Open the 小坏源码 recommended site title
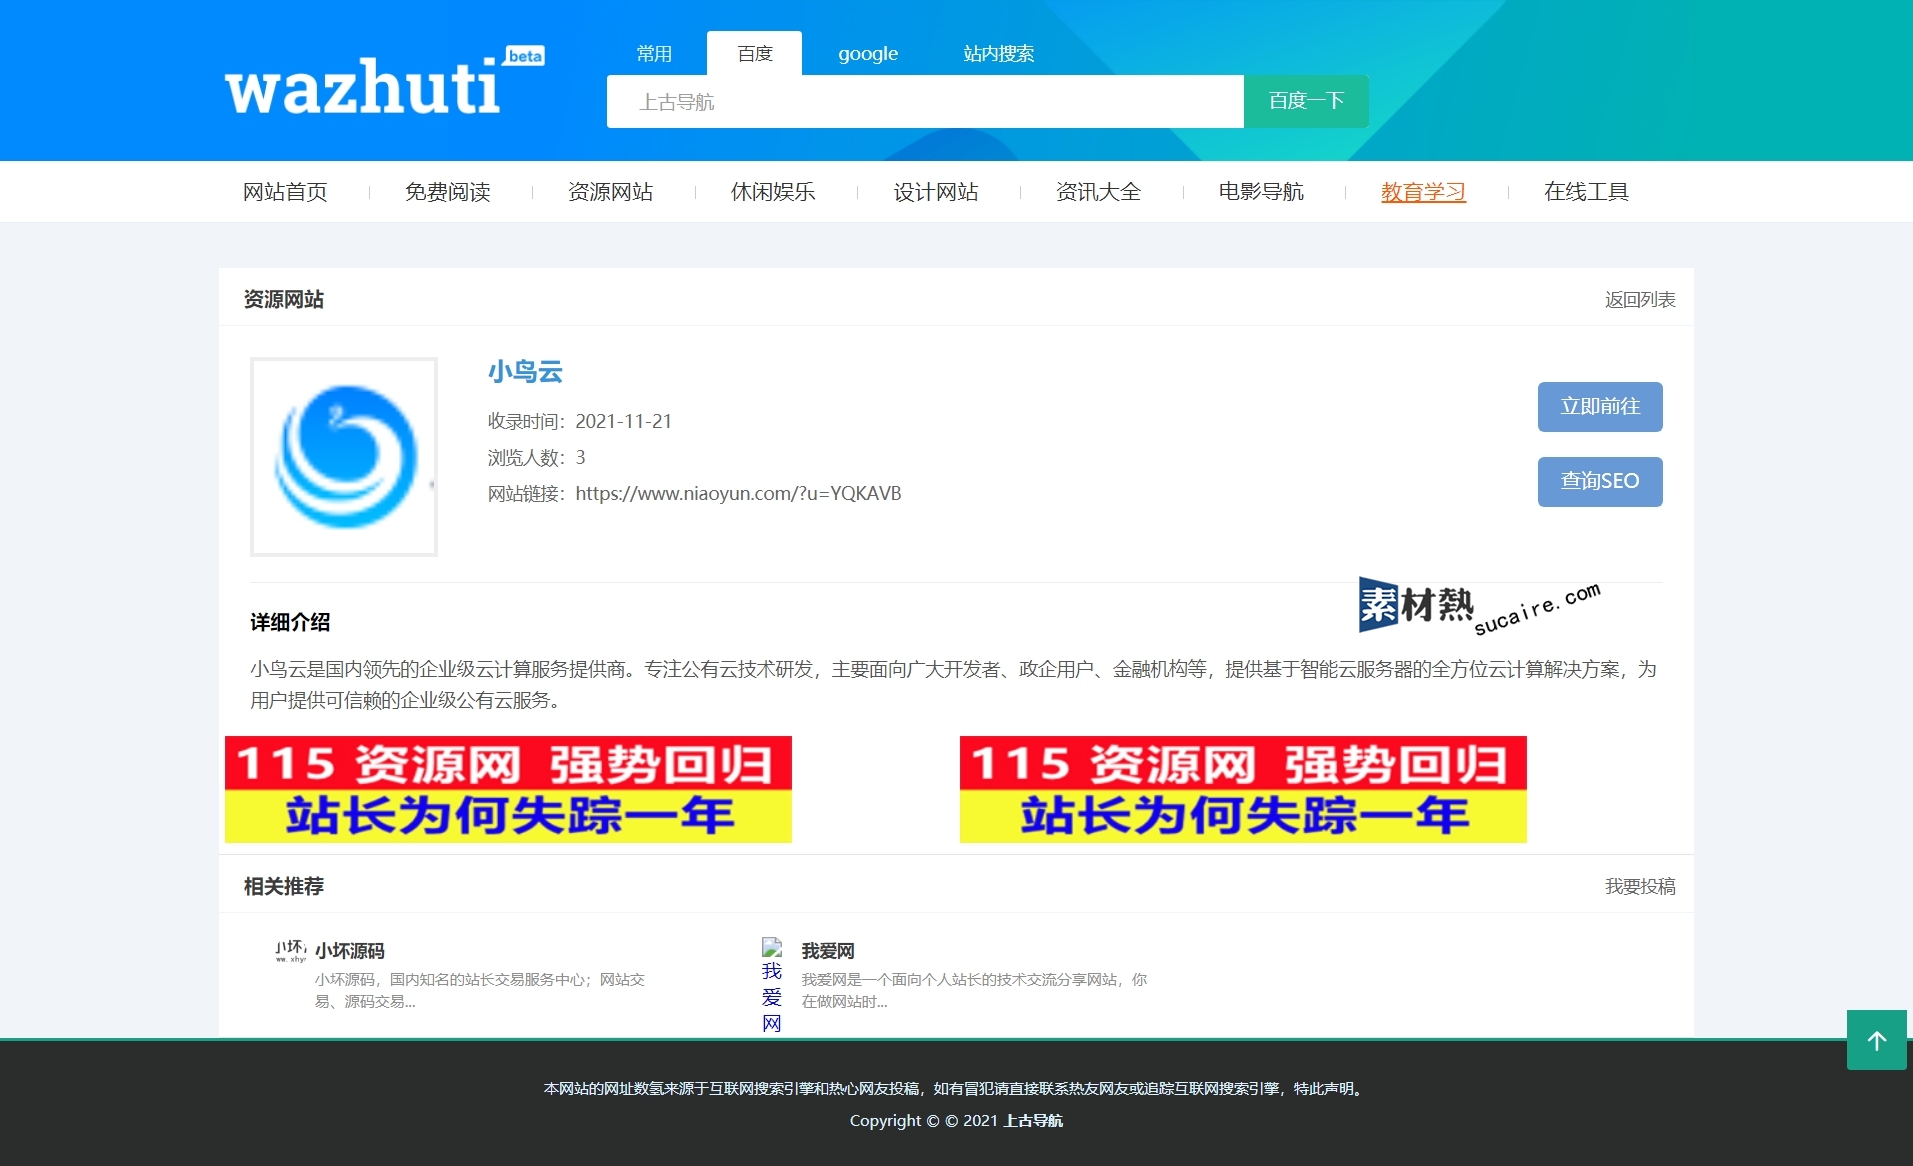This screenshot has height=1166, width=1913. [x=349, y=951]
